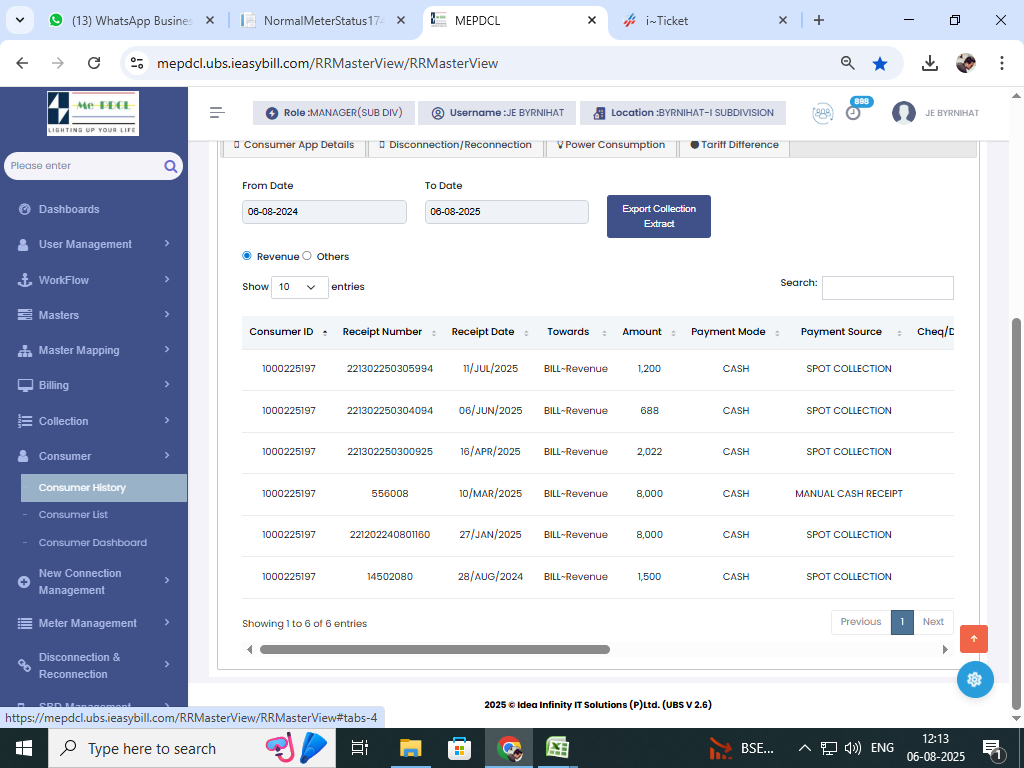Click the table horizontal scrollbar
The height and width of the screenshot is (768, 1024).
(435, 649)
